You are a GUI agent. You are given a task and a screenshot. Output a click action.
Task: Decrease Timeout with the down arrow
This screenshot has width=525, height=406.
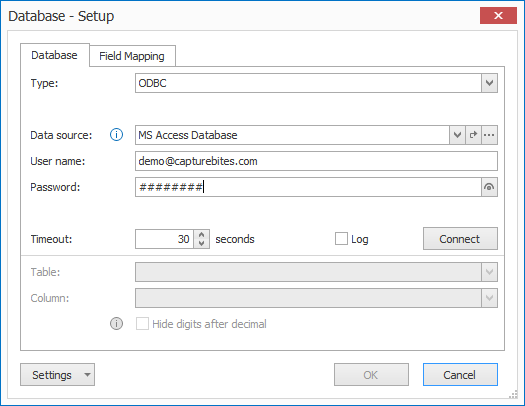[x=202, y=243]
